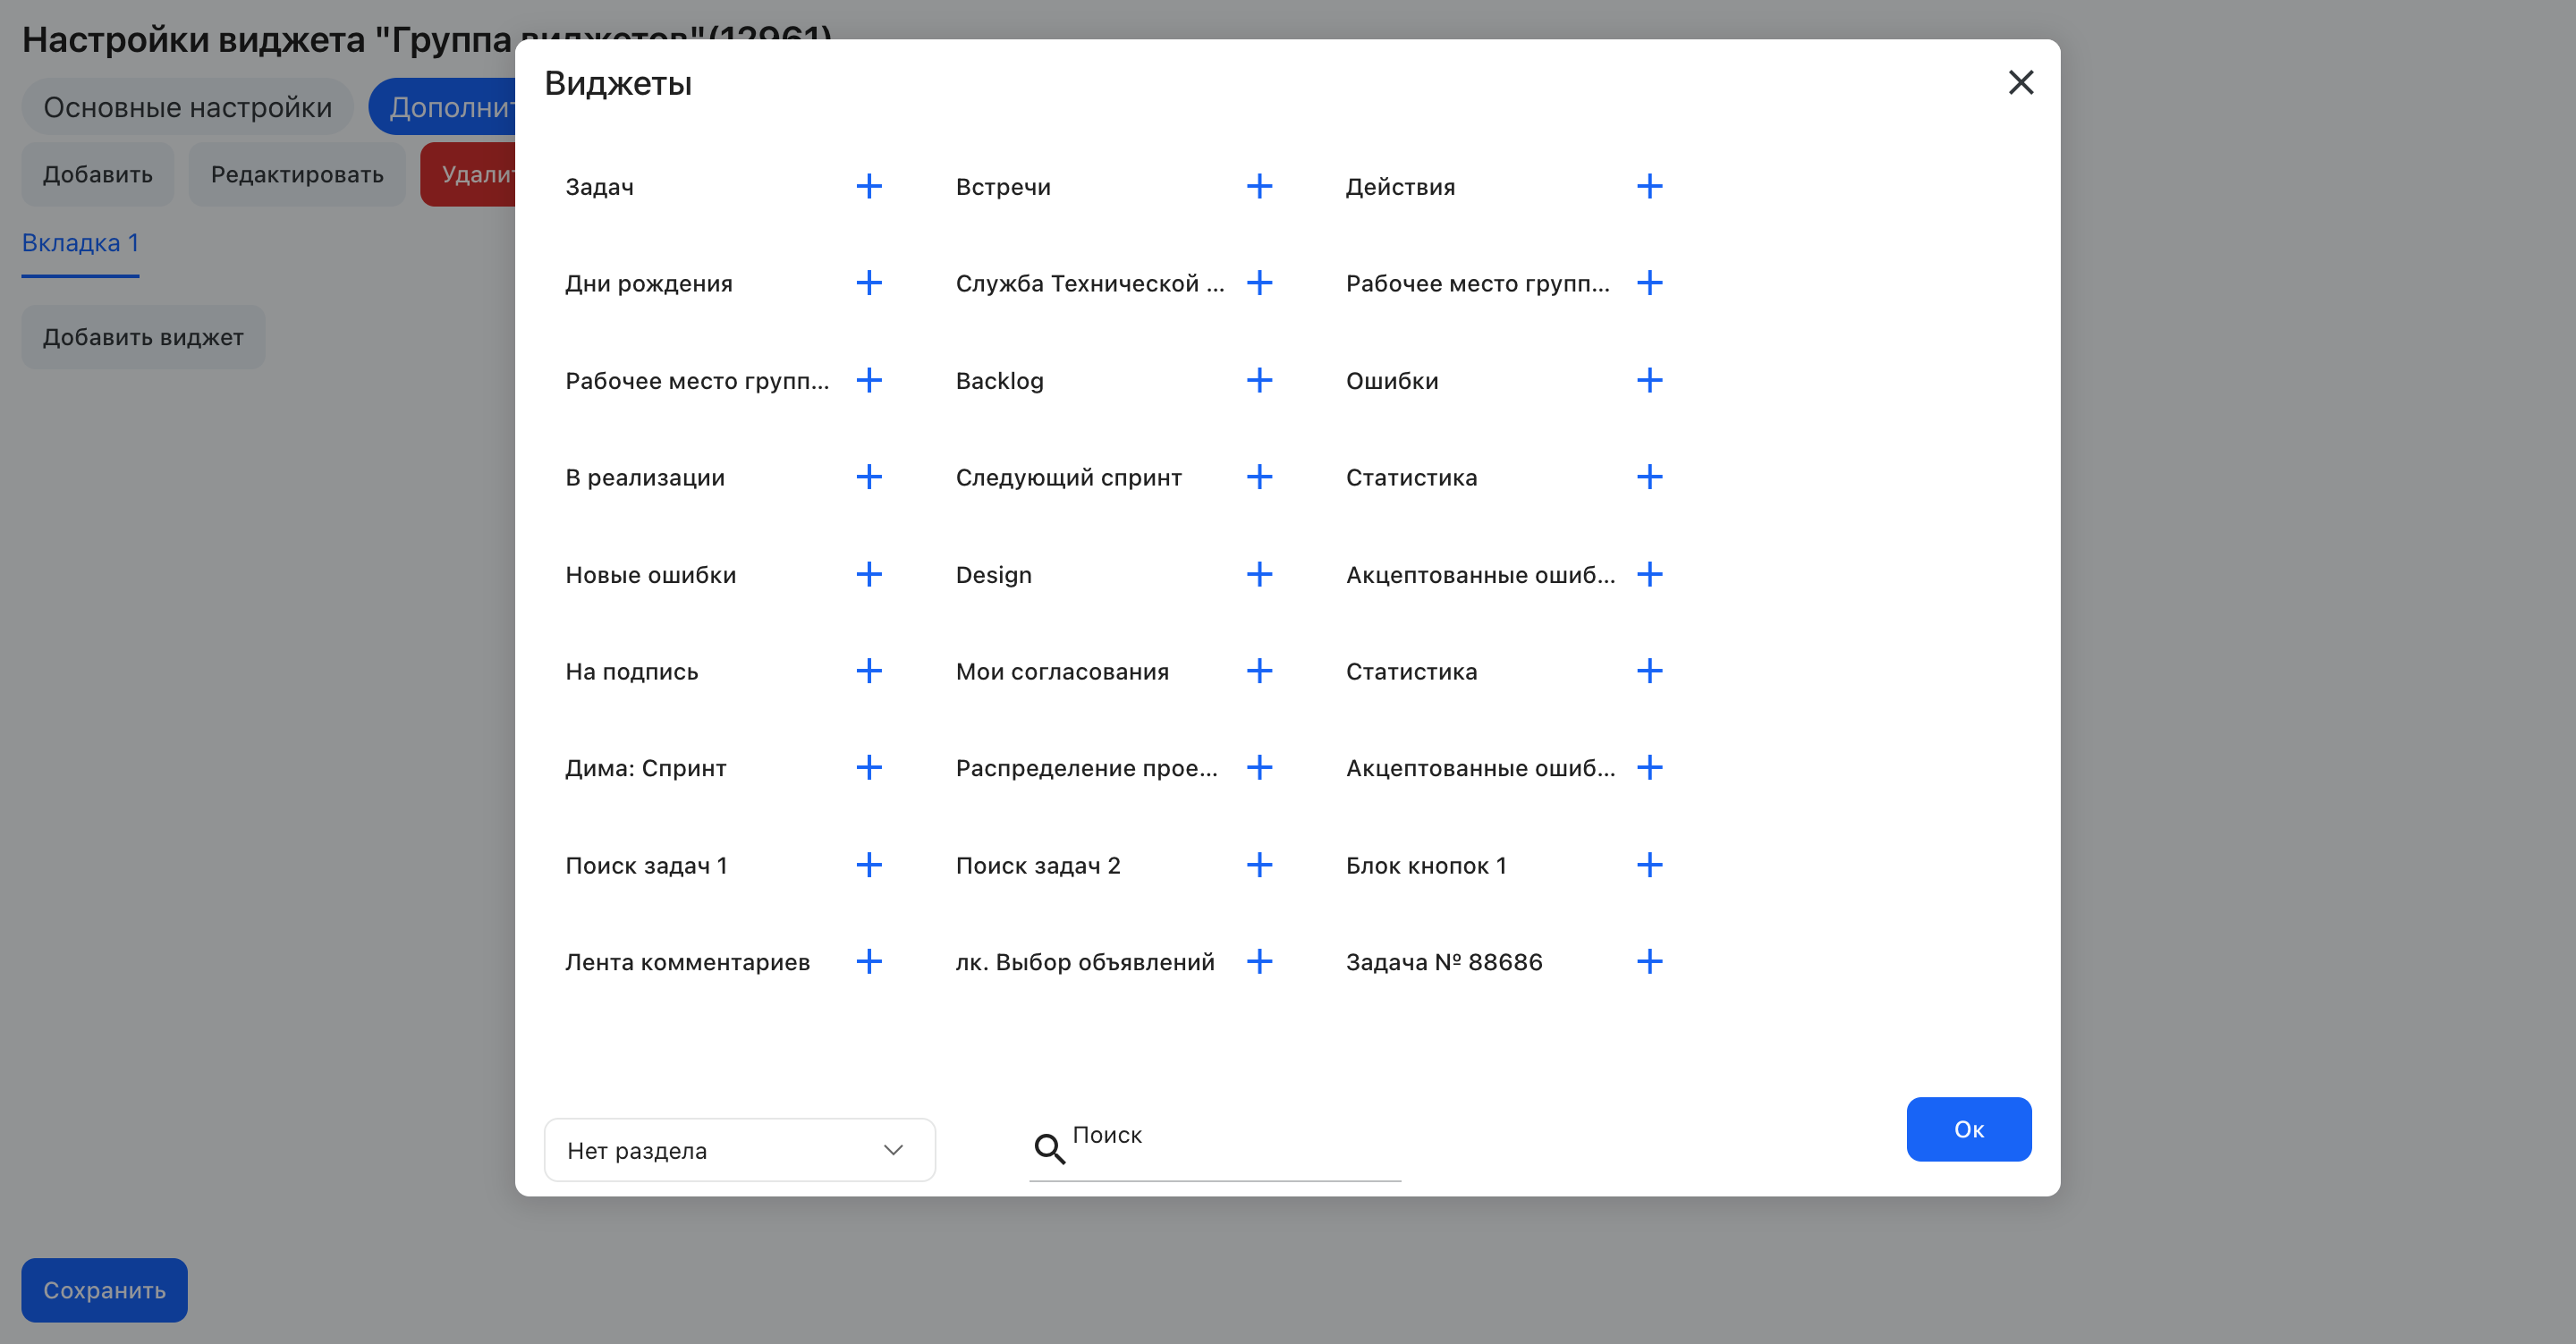Image resolution: width=2576 pixels, height=1344 pixels.
Task: Click the plus next to Backlog
Action: (x=1259, y=380)
